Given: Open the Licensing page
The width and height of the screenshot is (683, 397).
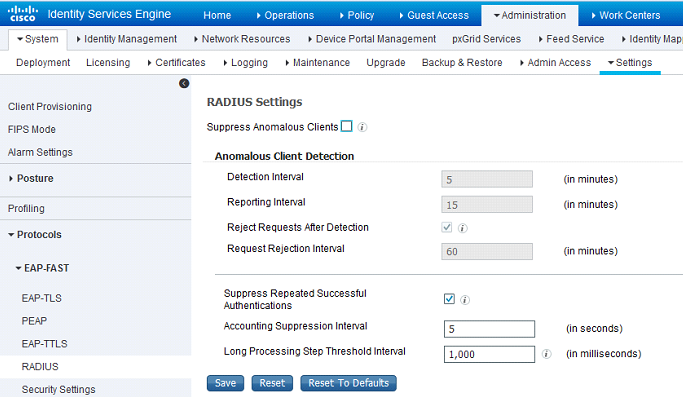Looking at the screenshot, I should pos(108,63).
